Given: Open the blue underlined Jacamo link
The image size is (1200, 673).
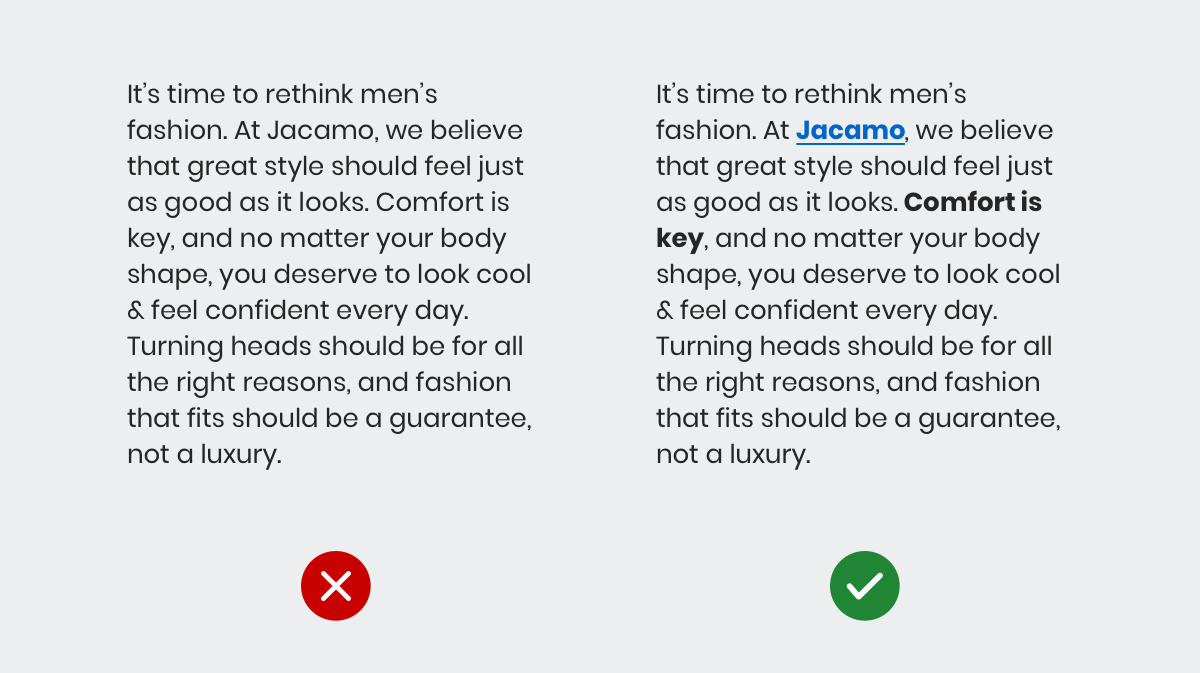Looking at the screenshot, I should coord(850,131).
